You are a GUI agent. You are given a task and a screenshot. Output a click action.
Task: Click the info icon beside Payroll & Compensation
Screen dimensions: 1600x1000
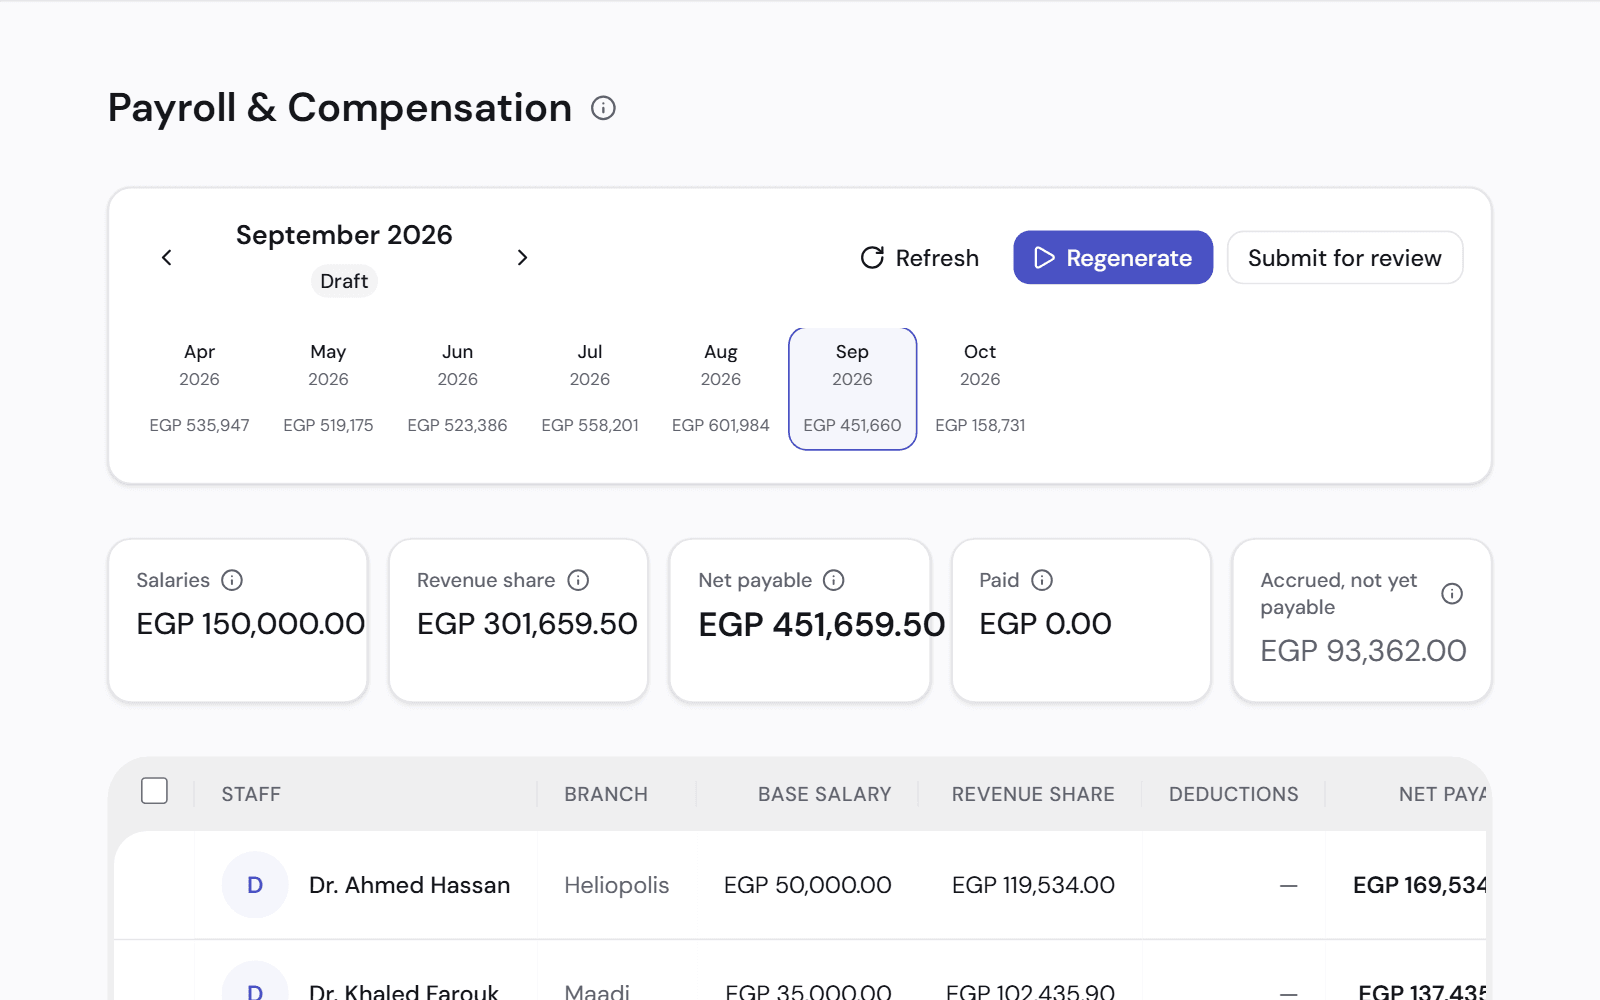(x=603, y=108)
